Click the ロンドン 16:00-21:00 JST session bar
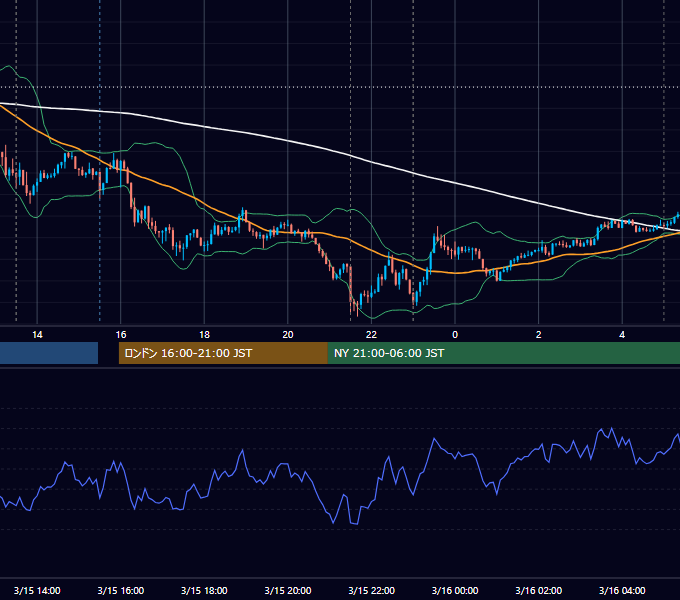Viewport: 680px width, 600px height. pyautogui.click(x=223, y=353)
